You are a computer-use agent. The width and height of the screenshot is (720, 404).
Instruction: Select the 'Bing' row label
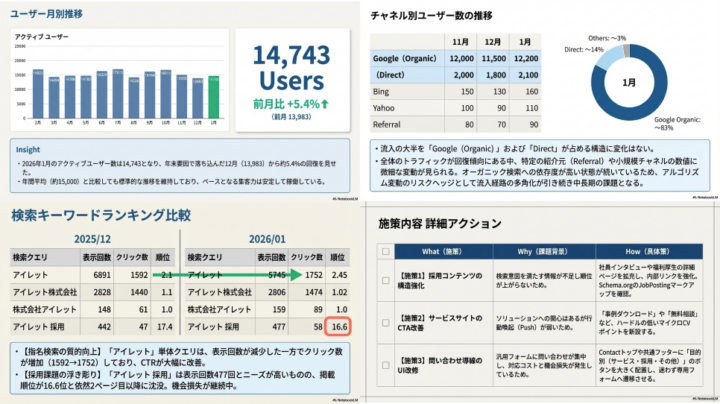tap(381, 91)
